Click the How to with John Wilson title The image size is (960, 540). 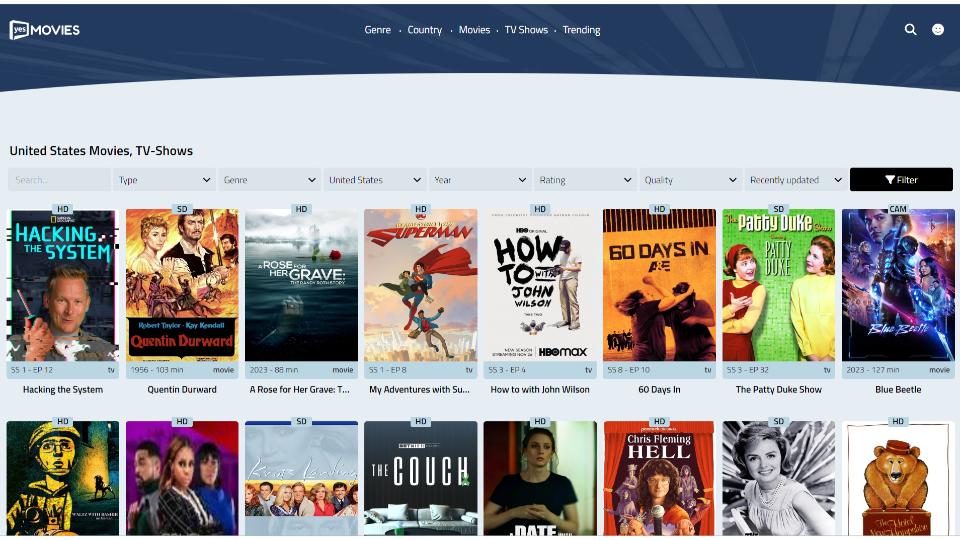(540, 389)
